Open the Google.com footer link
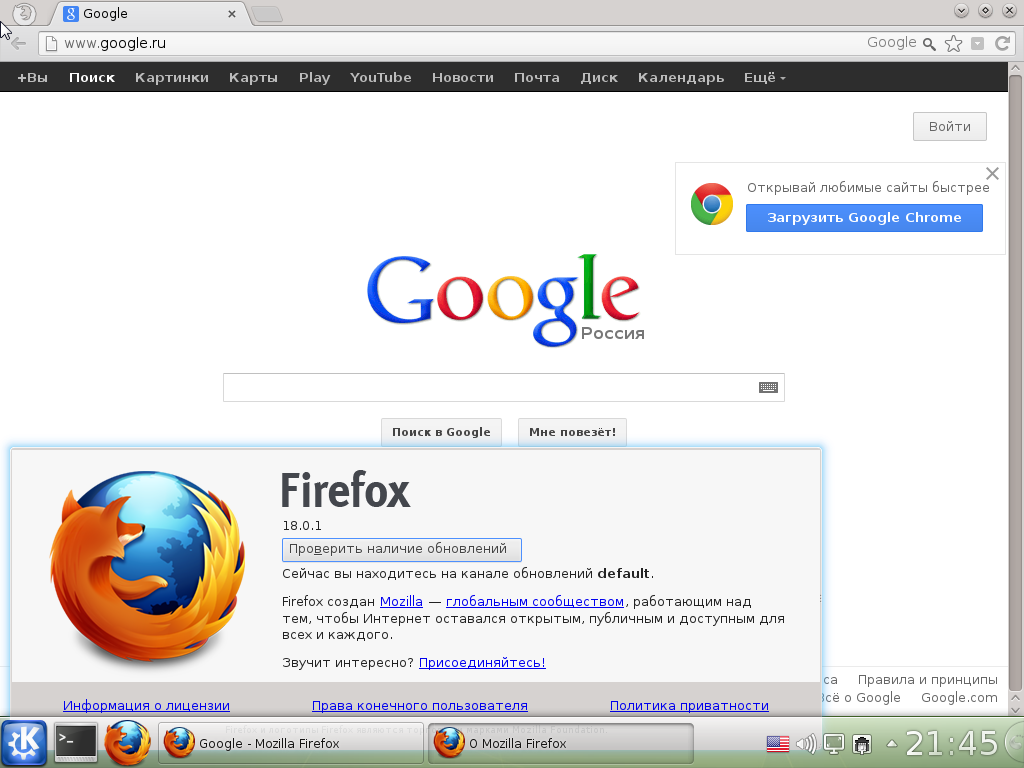 point(959,698)
